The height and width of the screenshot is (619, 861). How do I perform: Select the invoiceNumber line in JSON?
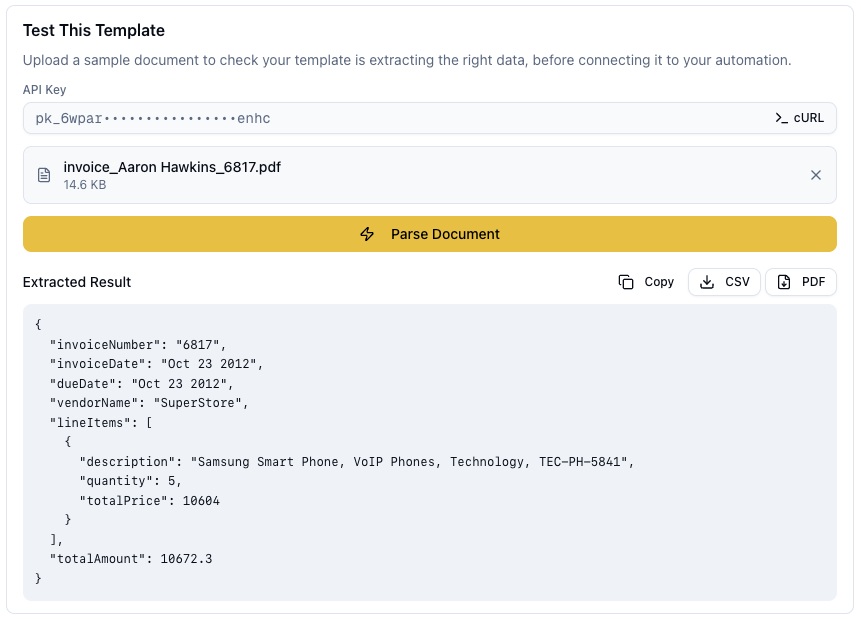point(138,344)
